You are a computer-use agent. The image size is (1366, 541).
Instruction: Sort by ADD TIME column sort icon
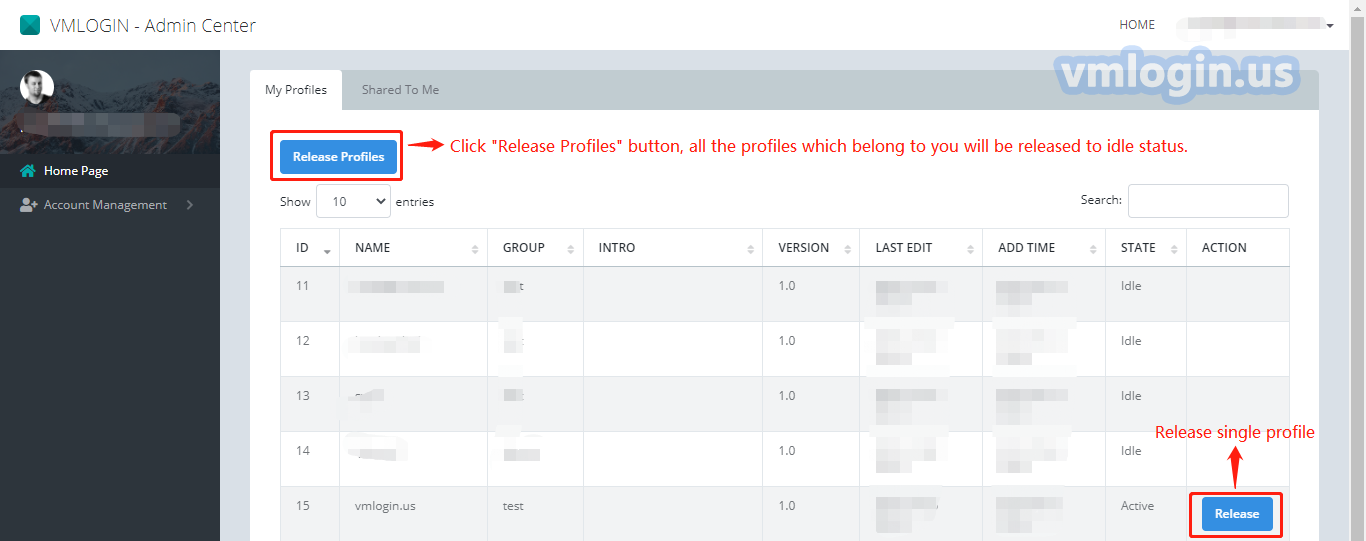(x=1093, y=249)
